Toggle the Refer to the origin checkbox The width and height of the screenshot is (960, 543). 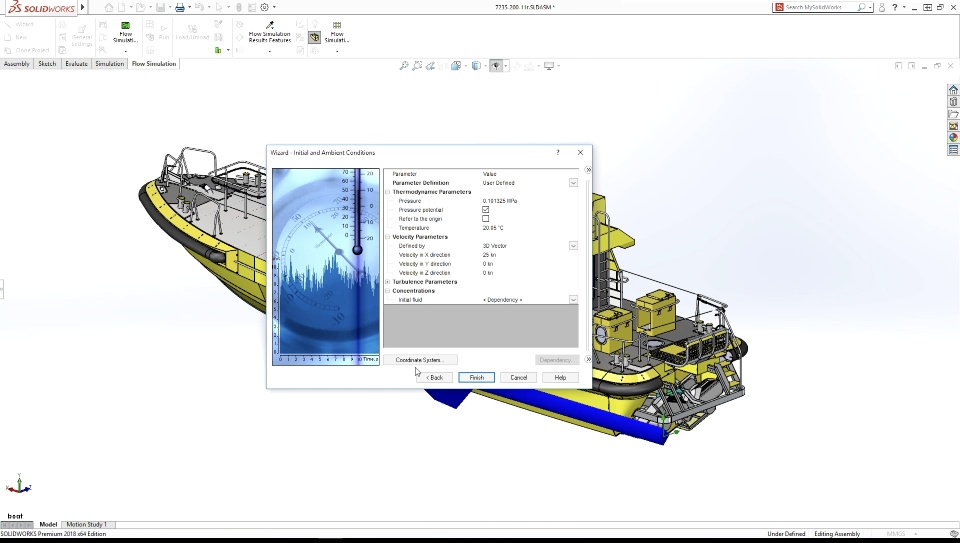point(486,219)
